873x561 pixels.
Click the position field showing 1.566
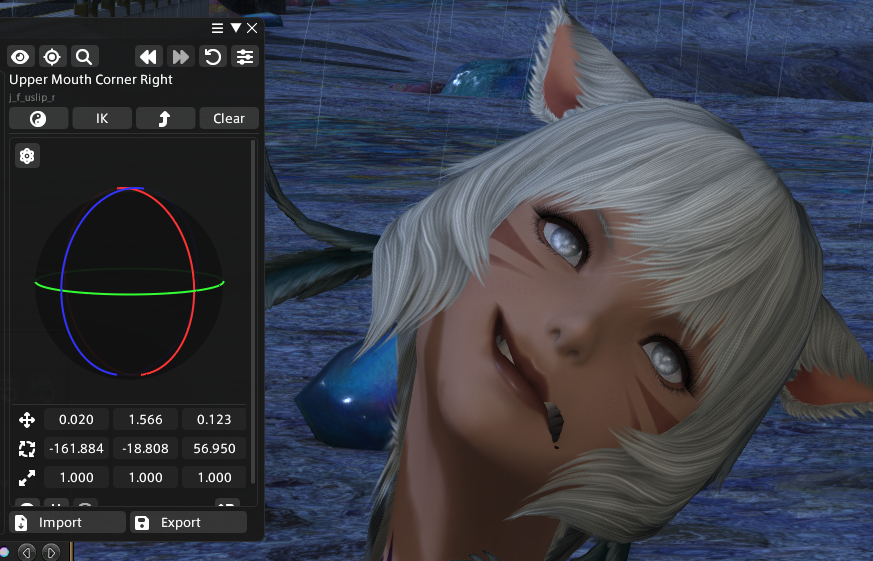click(x=145, y=420)
